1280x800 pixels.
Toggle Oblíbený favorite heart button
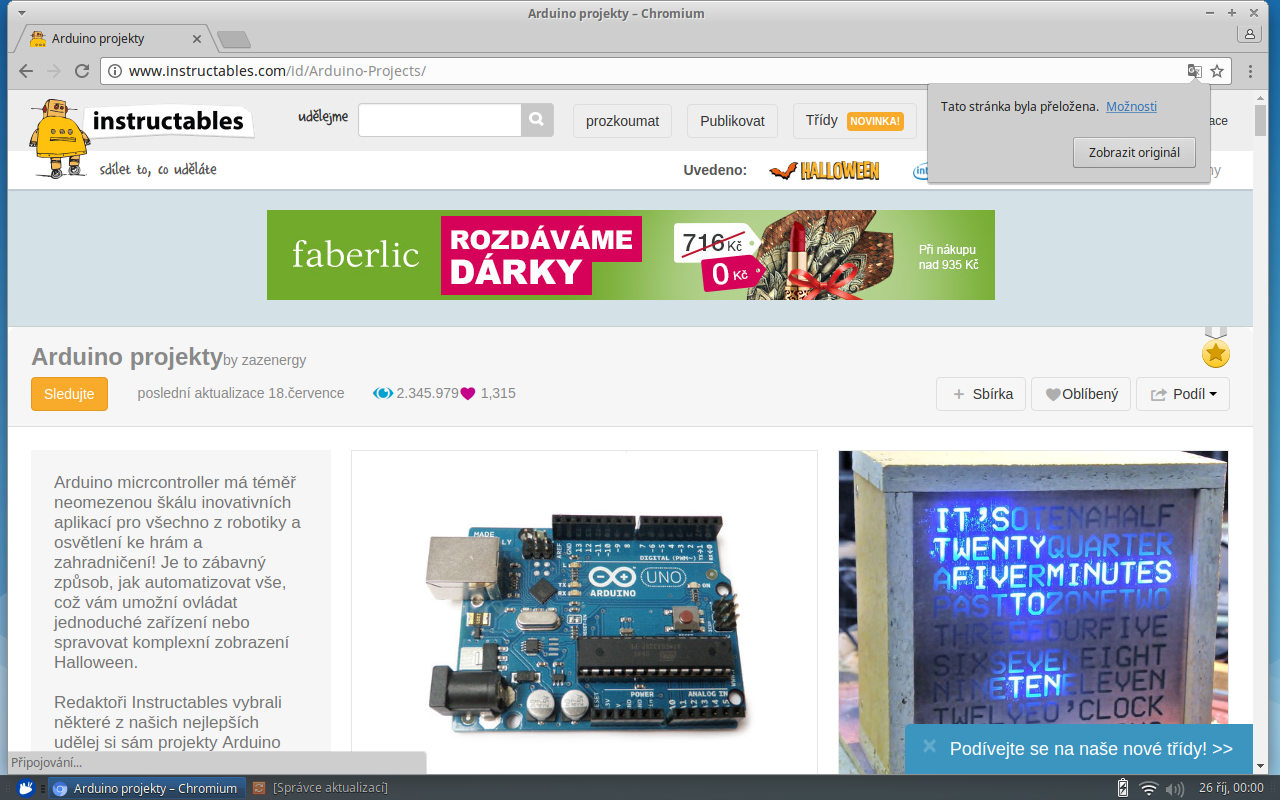pyautogui.click(x=1081, y=394)
